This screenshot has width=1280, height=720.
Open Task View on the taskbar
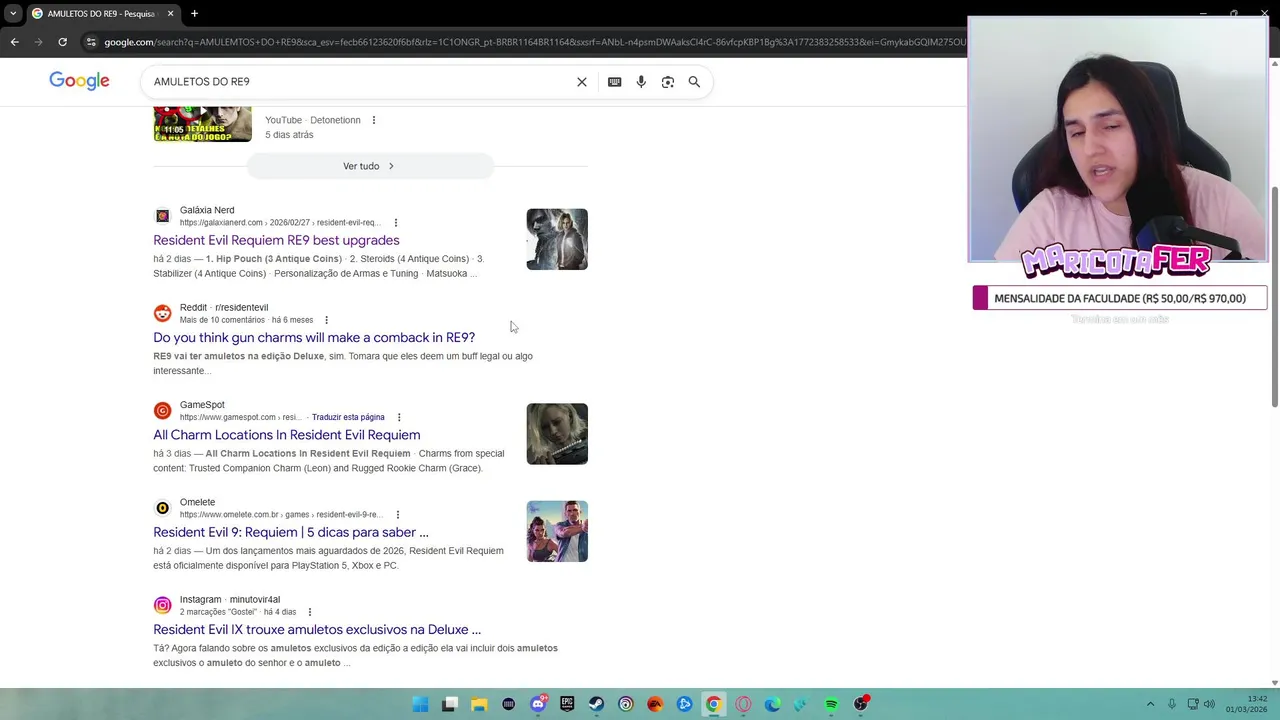click(450, 704)
